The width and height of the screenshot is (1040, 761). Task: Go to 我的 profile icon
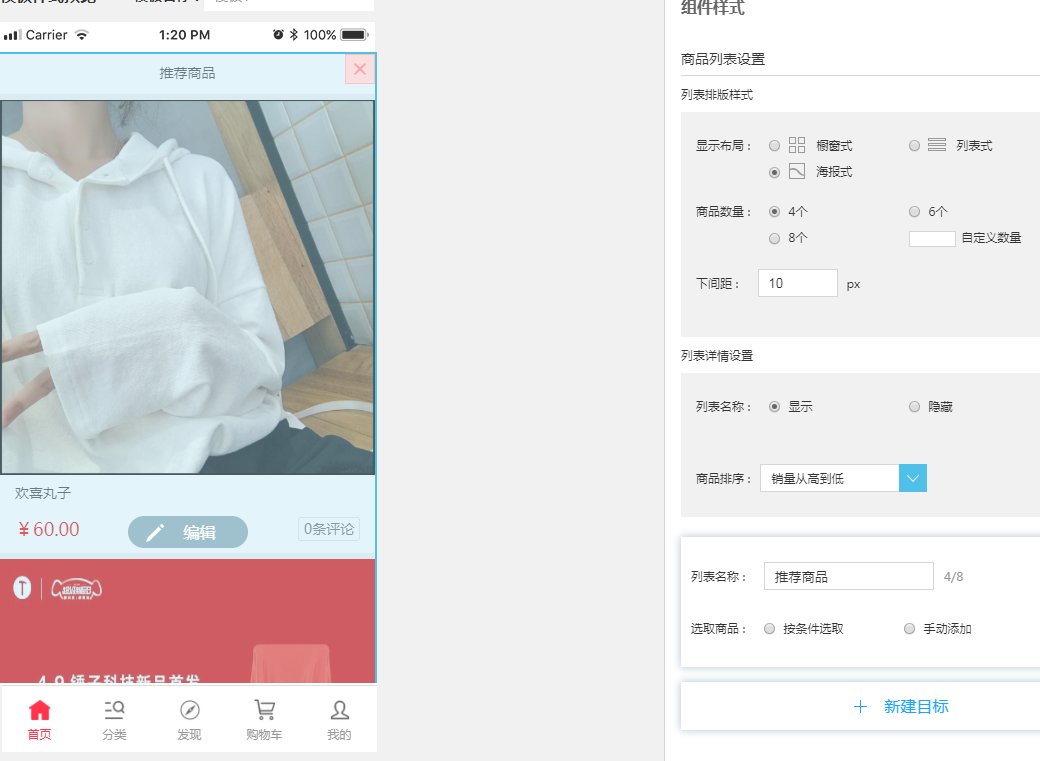click(339, 711)
